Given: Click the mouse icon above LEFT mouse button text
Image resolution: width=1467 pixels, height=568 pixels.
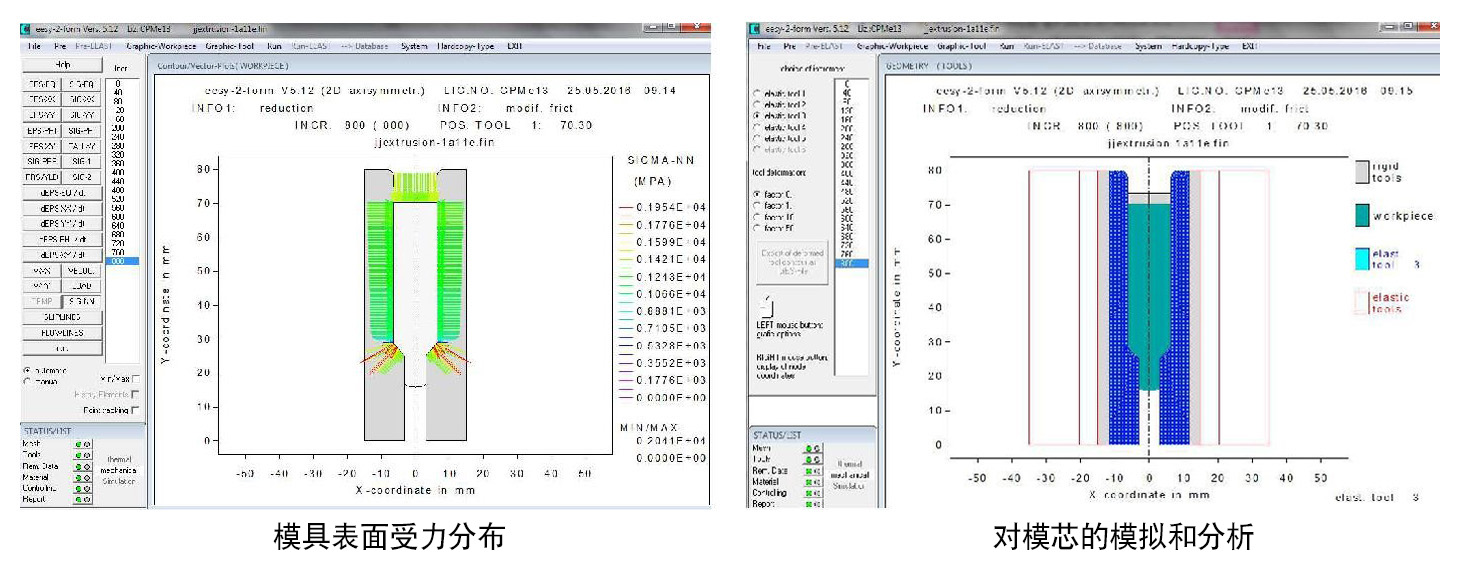Looking at the screenshot, I should pos(765,302).
